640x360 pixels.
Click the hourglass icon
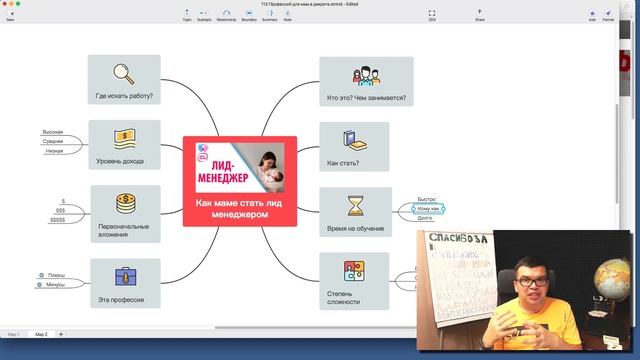click(x=356, y=205)
